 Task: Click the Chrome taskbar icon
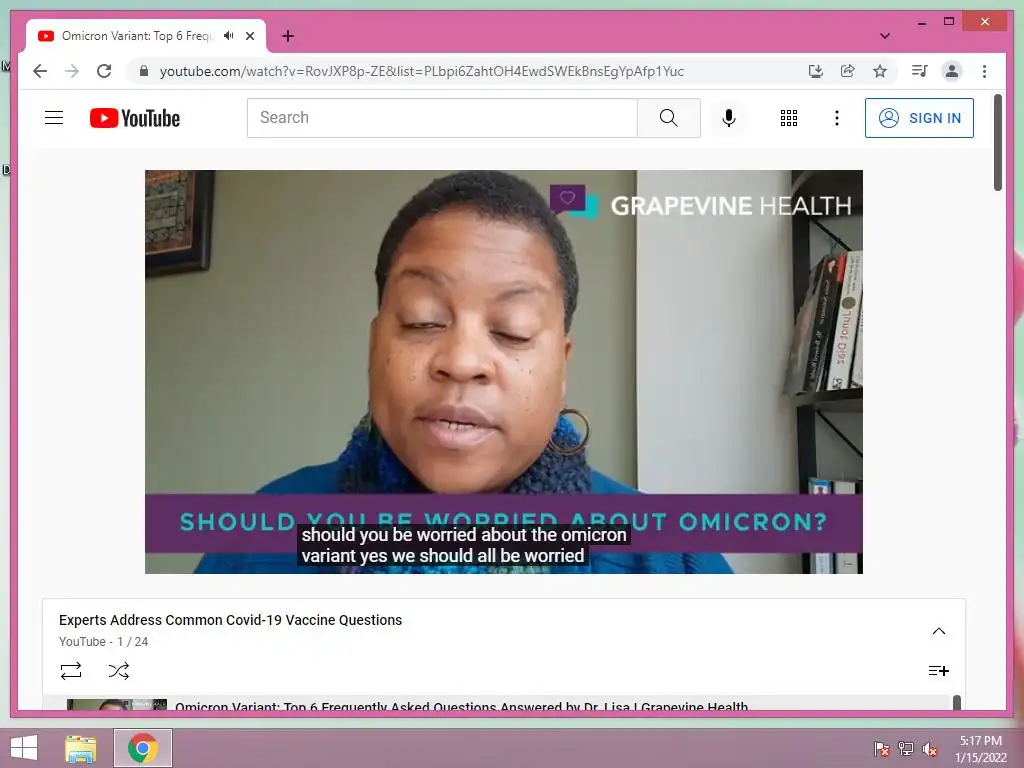coord(143,748)
